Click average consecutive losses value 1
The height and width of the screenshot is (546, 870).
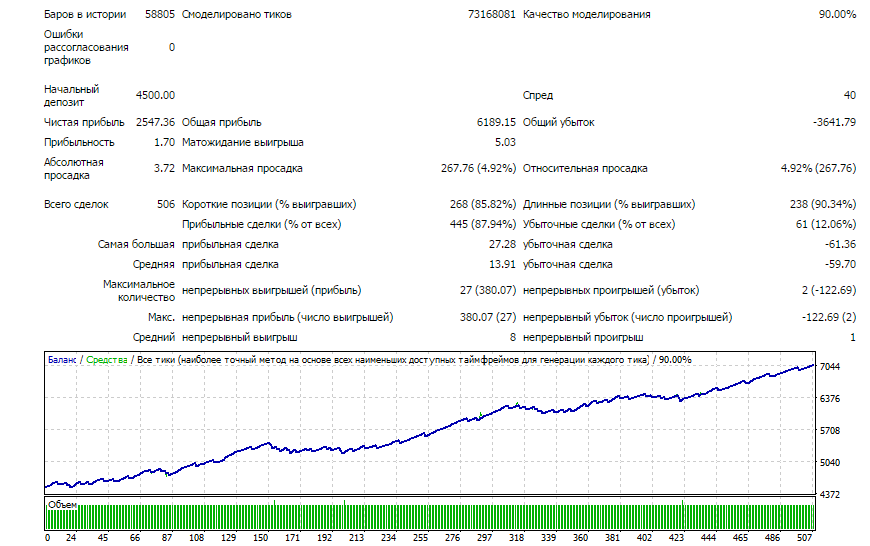point(853,337)
